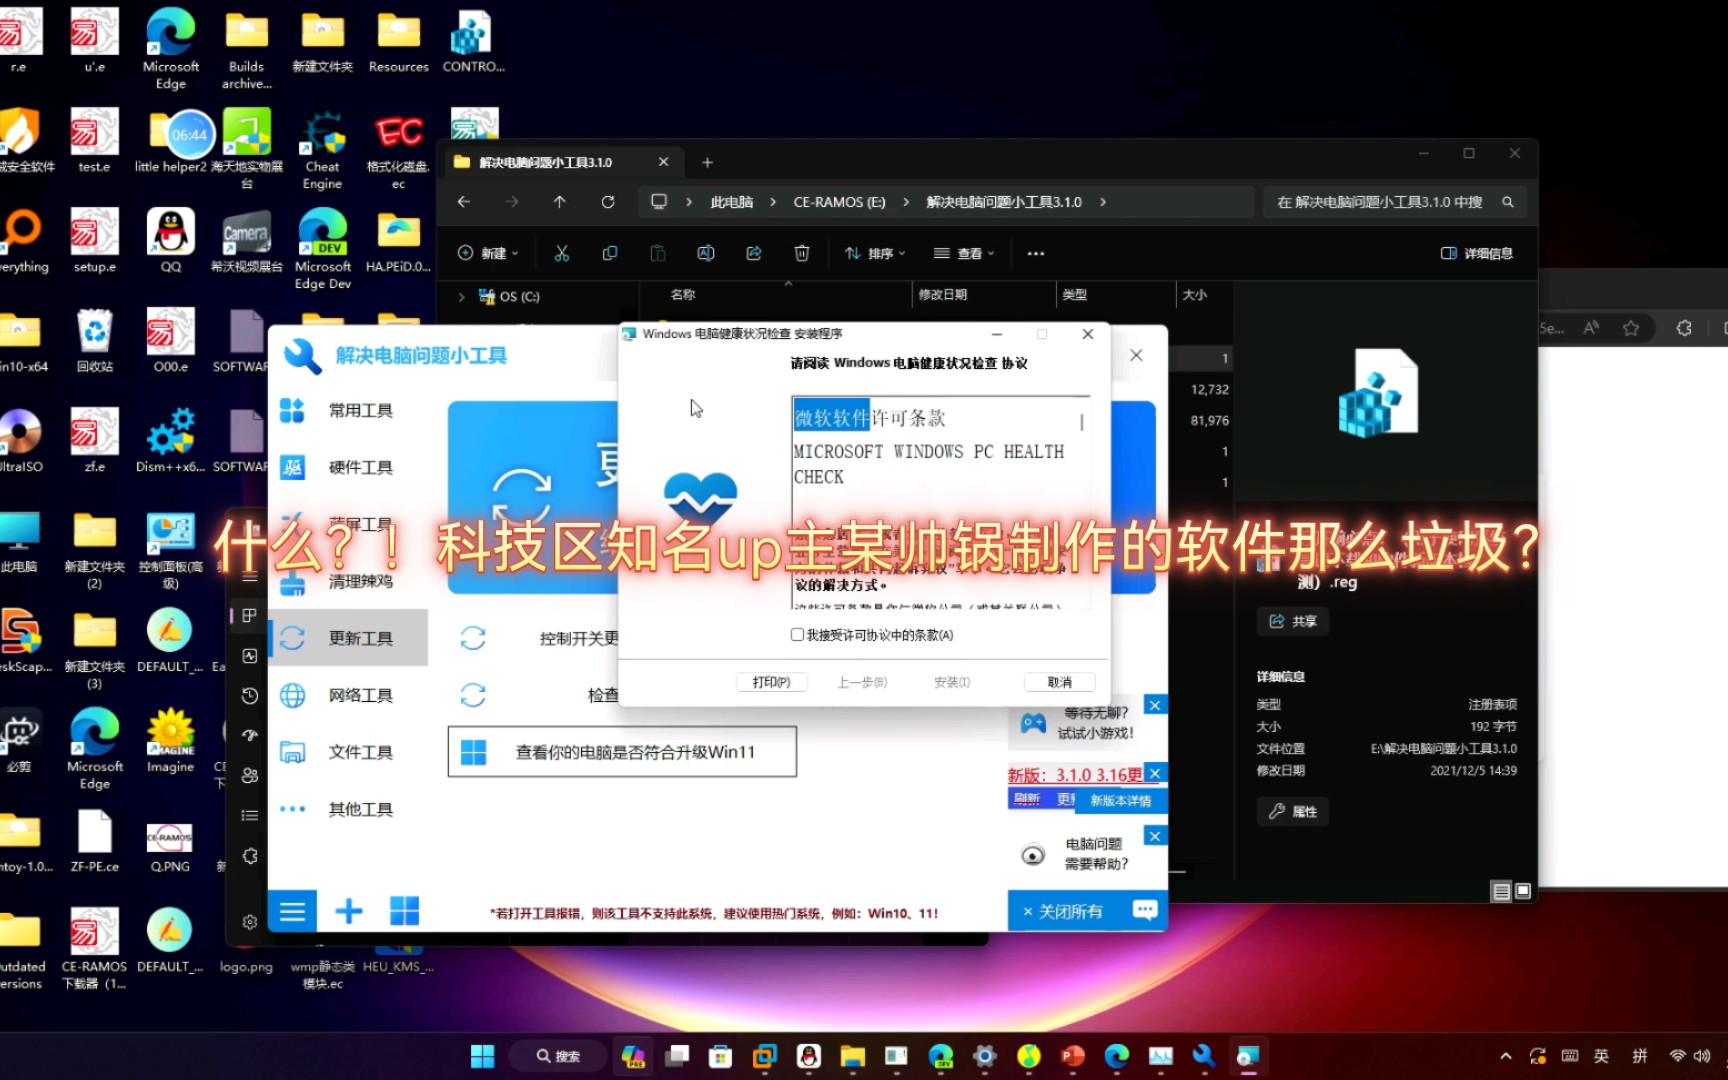Screen dimensions: 1728x1080
Task: Open the chat bubble icon beside 关闭所有
Action: [1145, 910]
